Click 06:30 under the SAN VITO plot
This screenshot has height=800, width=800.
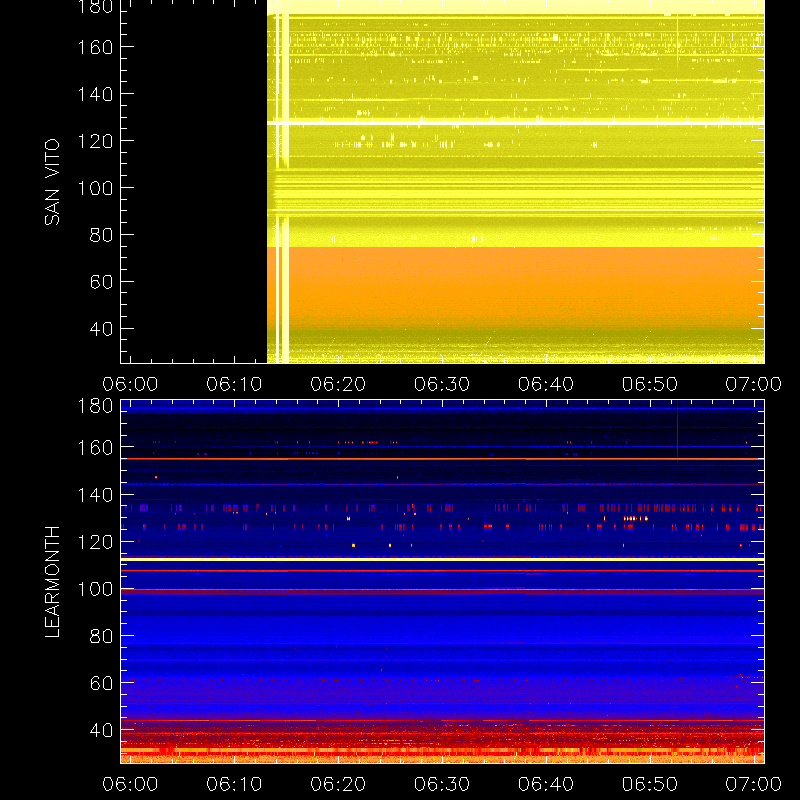[x=442, y=384]
